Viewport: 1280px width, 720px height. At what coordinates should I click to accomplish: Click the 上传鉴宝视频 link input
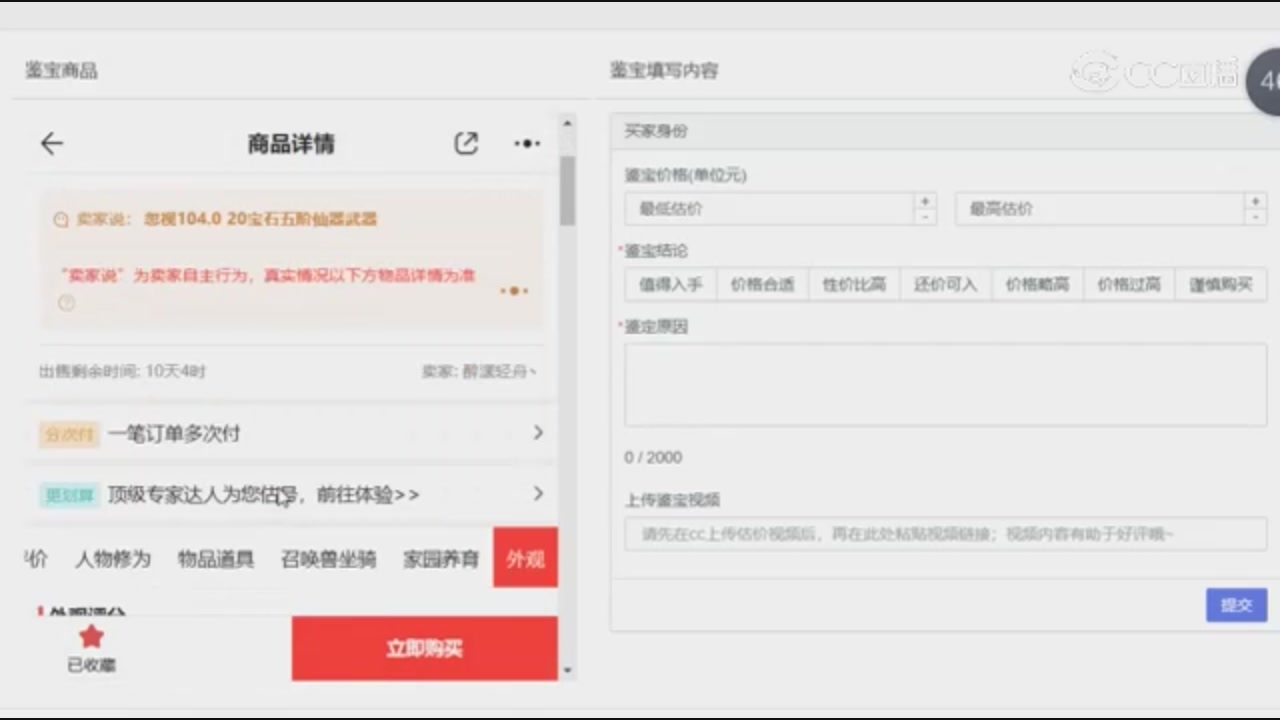point(946,534)
